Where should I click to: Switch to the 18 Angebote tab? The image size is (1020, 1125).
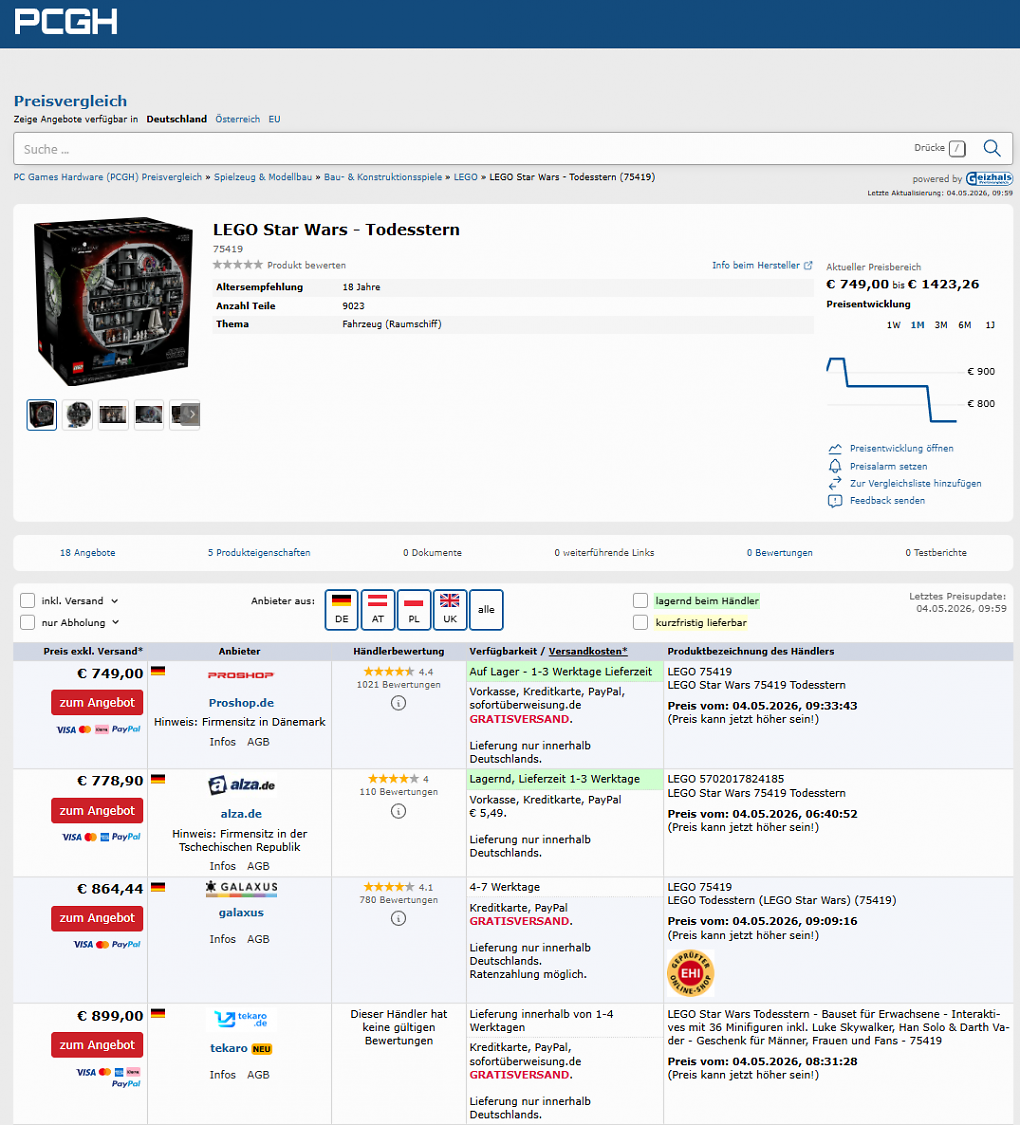point(88,552)
